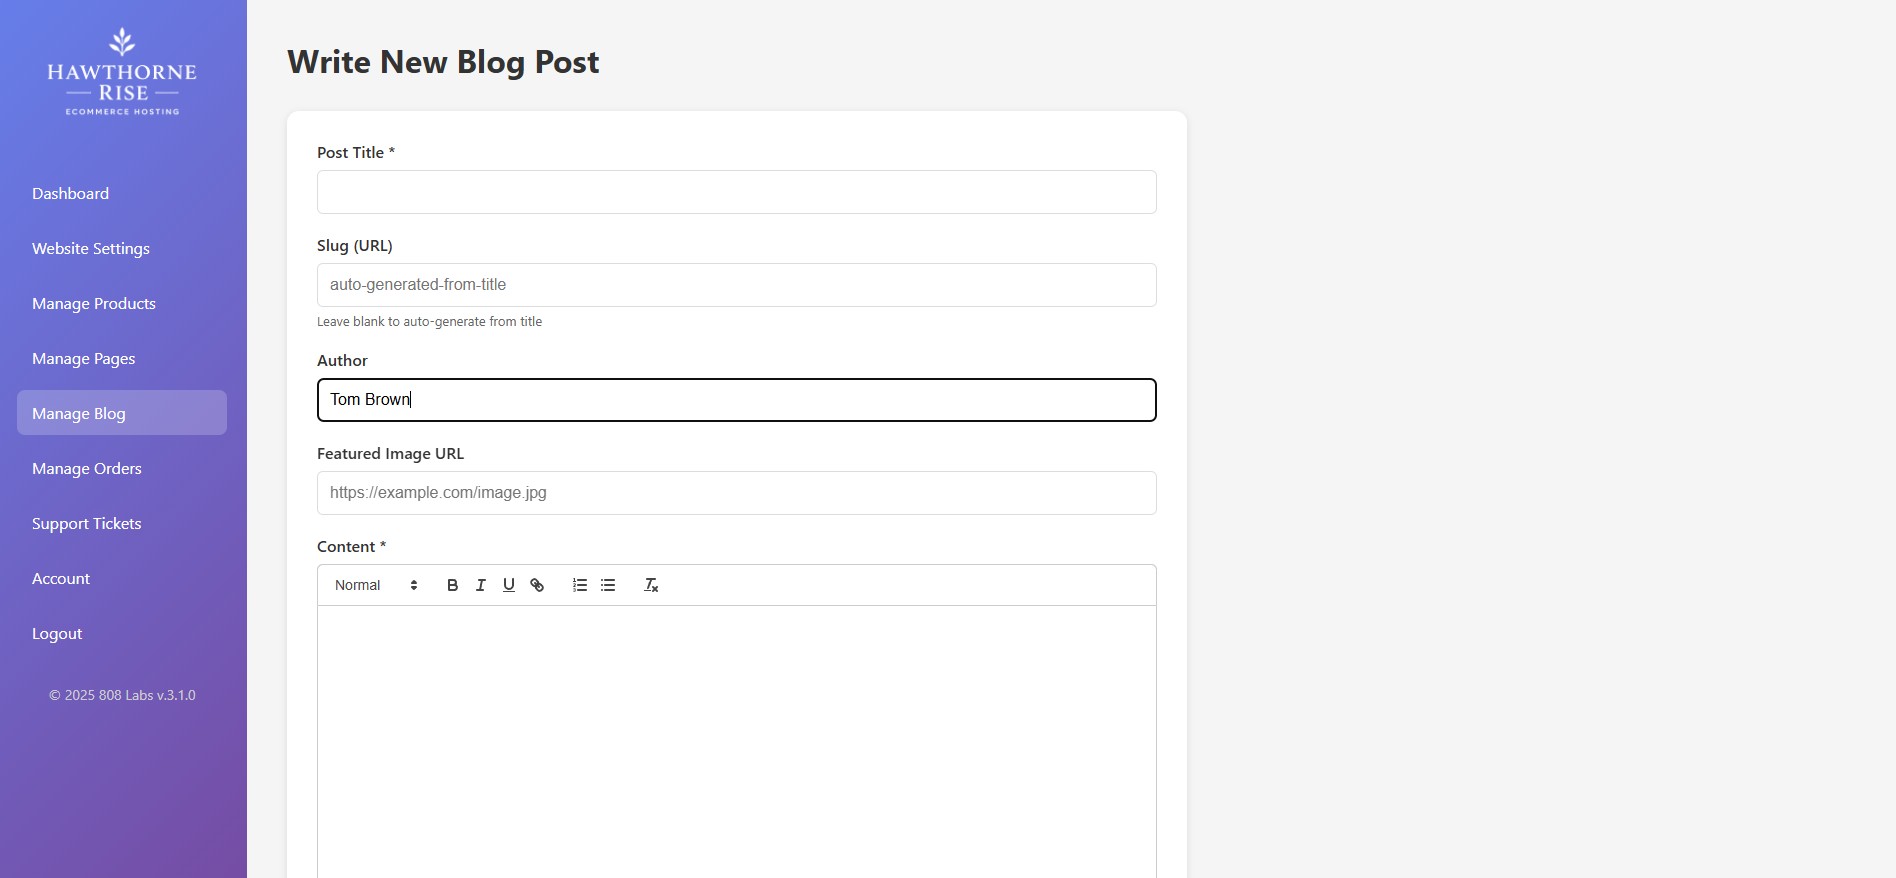This screenshot has width=1896, height=878.
Task: Apply italic formatting
Action: click(480, 585)
